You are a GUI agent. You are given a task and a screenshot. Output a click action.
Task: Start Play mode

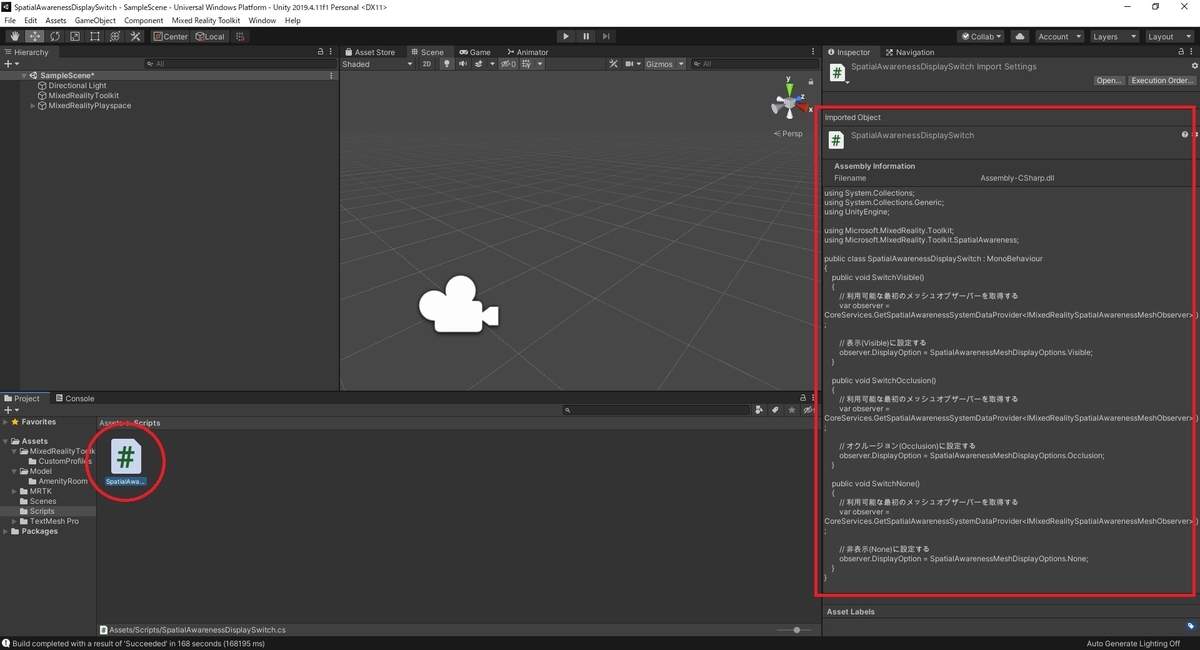point(565,36)
